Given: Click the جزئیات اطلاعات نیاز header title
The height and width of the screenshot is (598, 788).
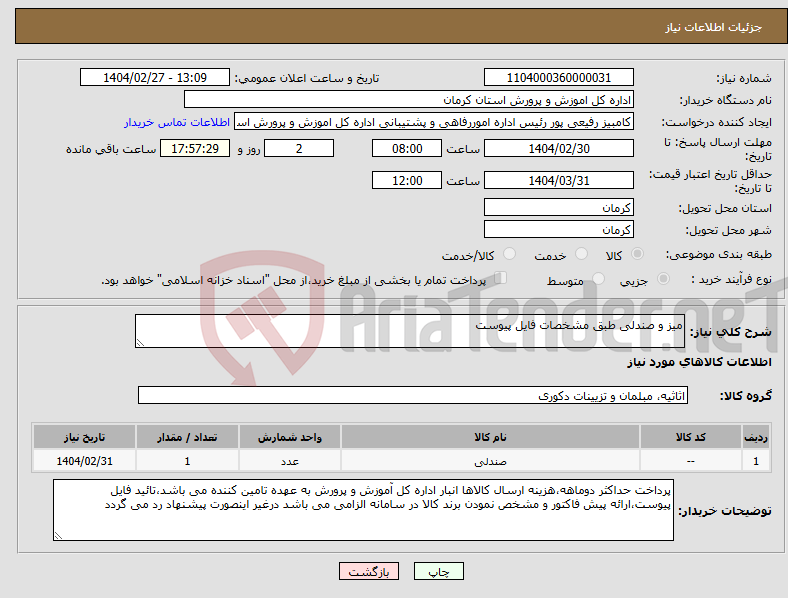Looking at the screenshot, I should click(x=714, y=27).
